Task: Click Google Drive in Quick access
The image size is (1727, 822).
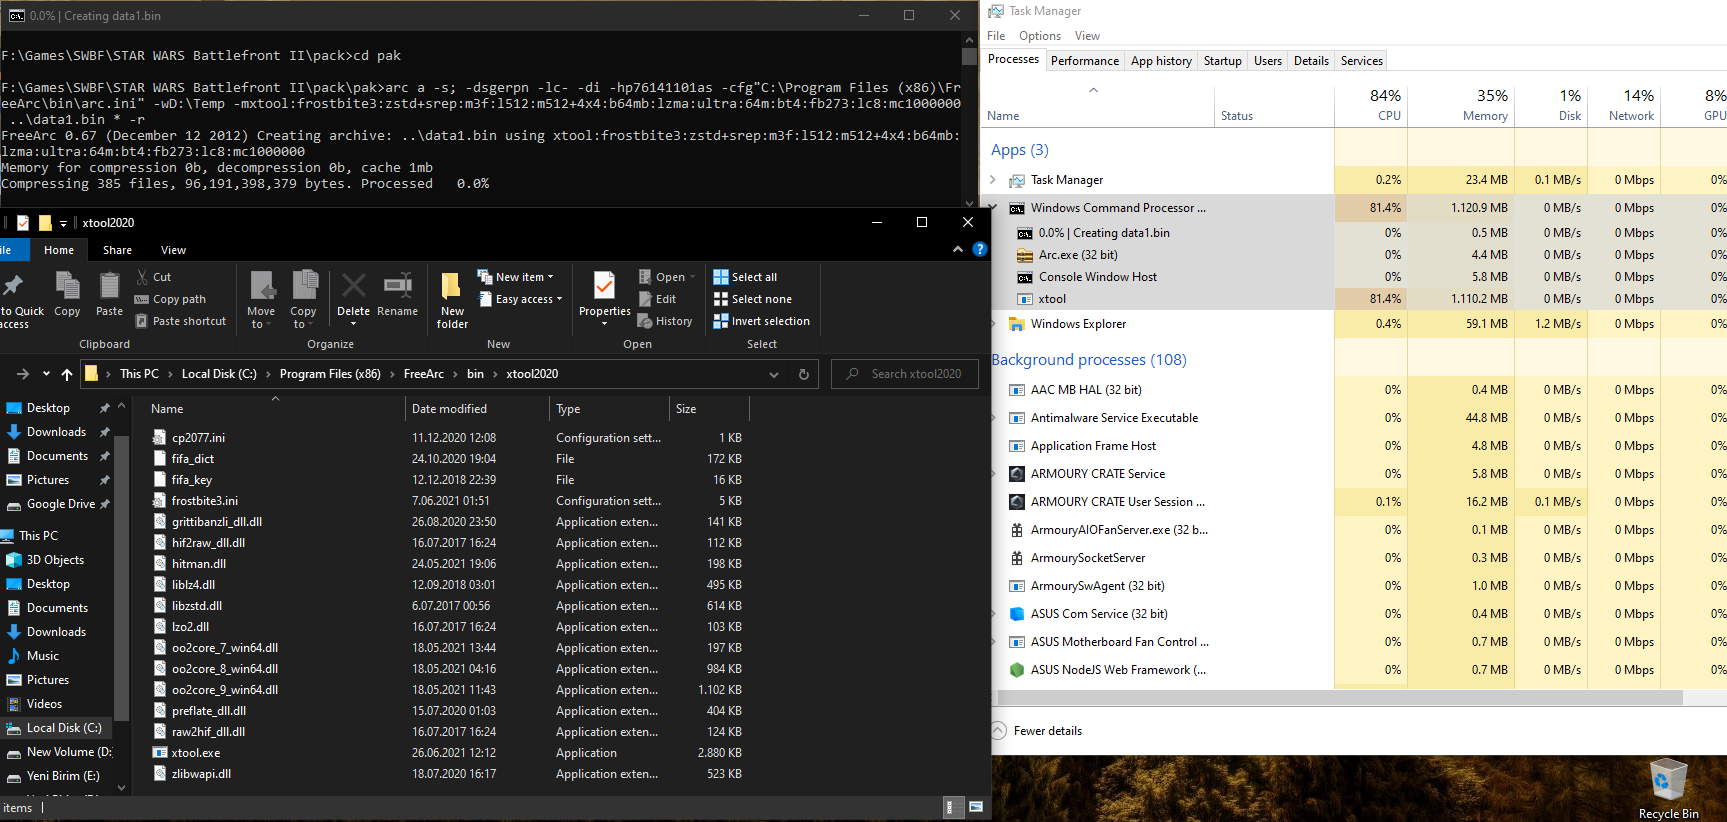Action: [x=60, y=504]
